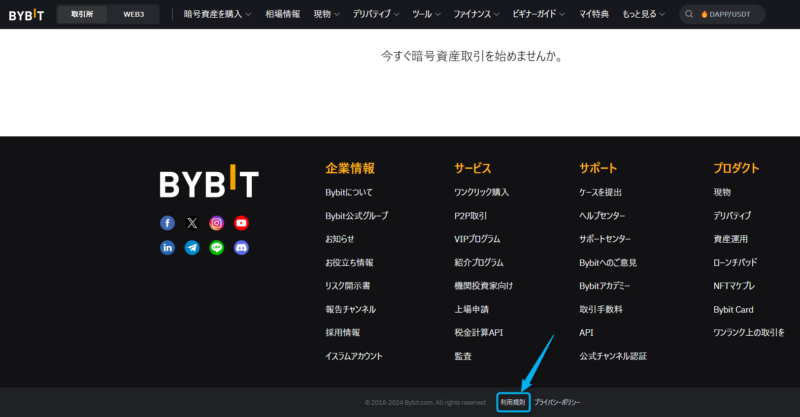
Task: Open Bybitへのご意見 link
Action: (x=608, y=262)
